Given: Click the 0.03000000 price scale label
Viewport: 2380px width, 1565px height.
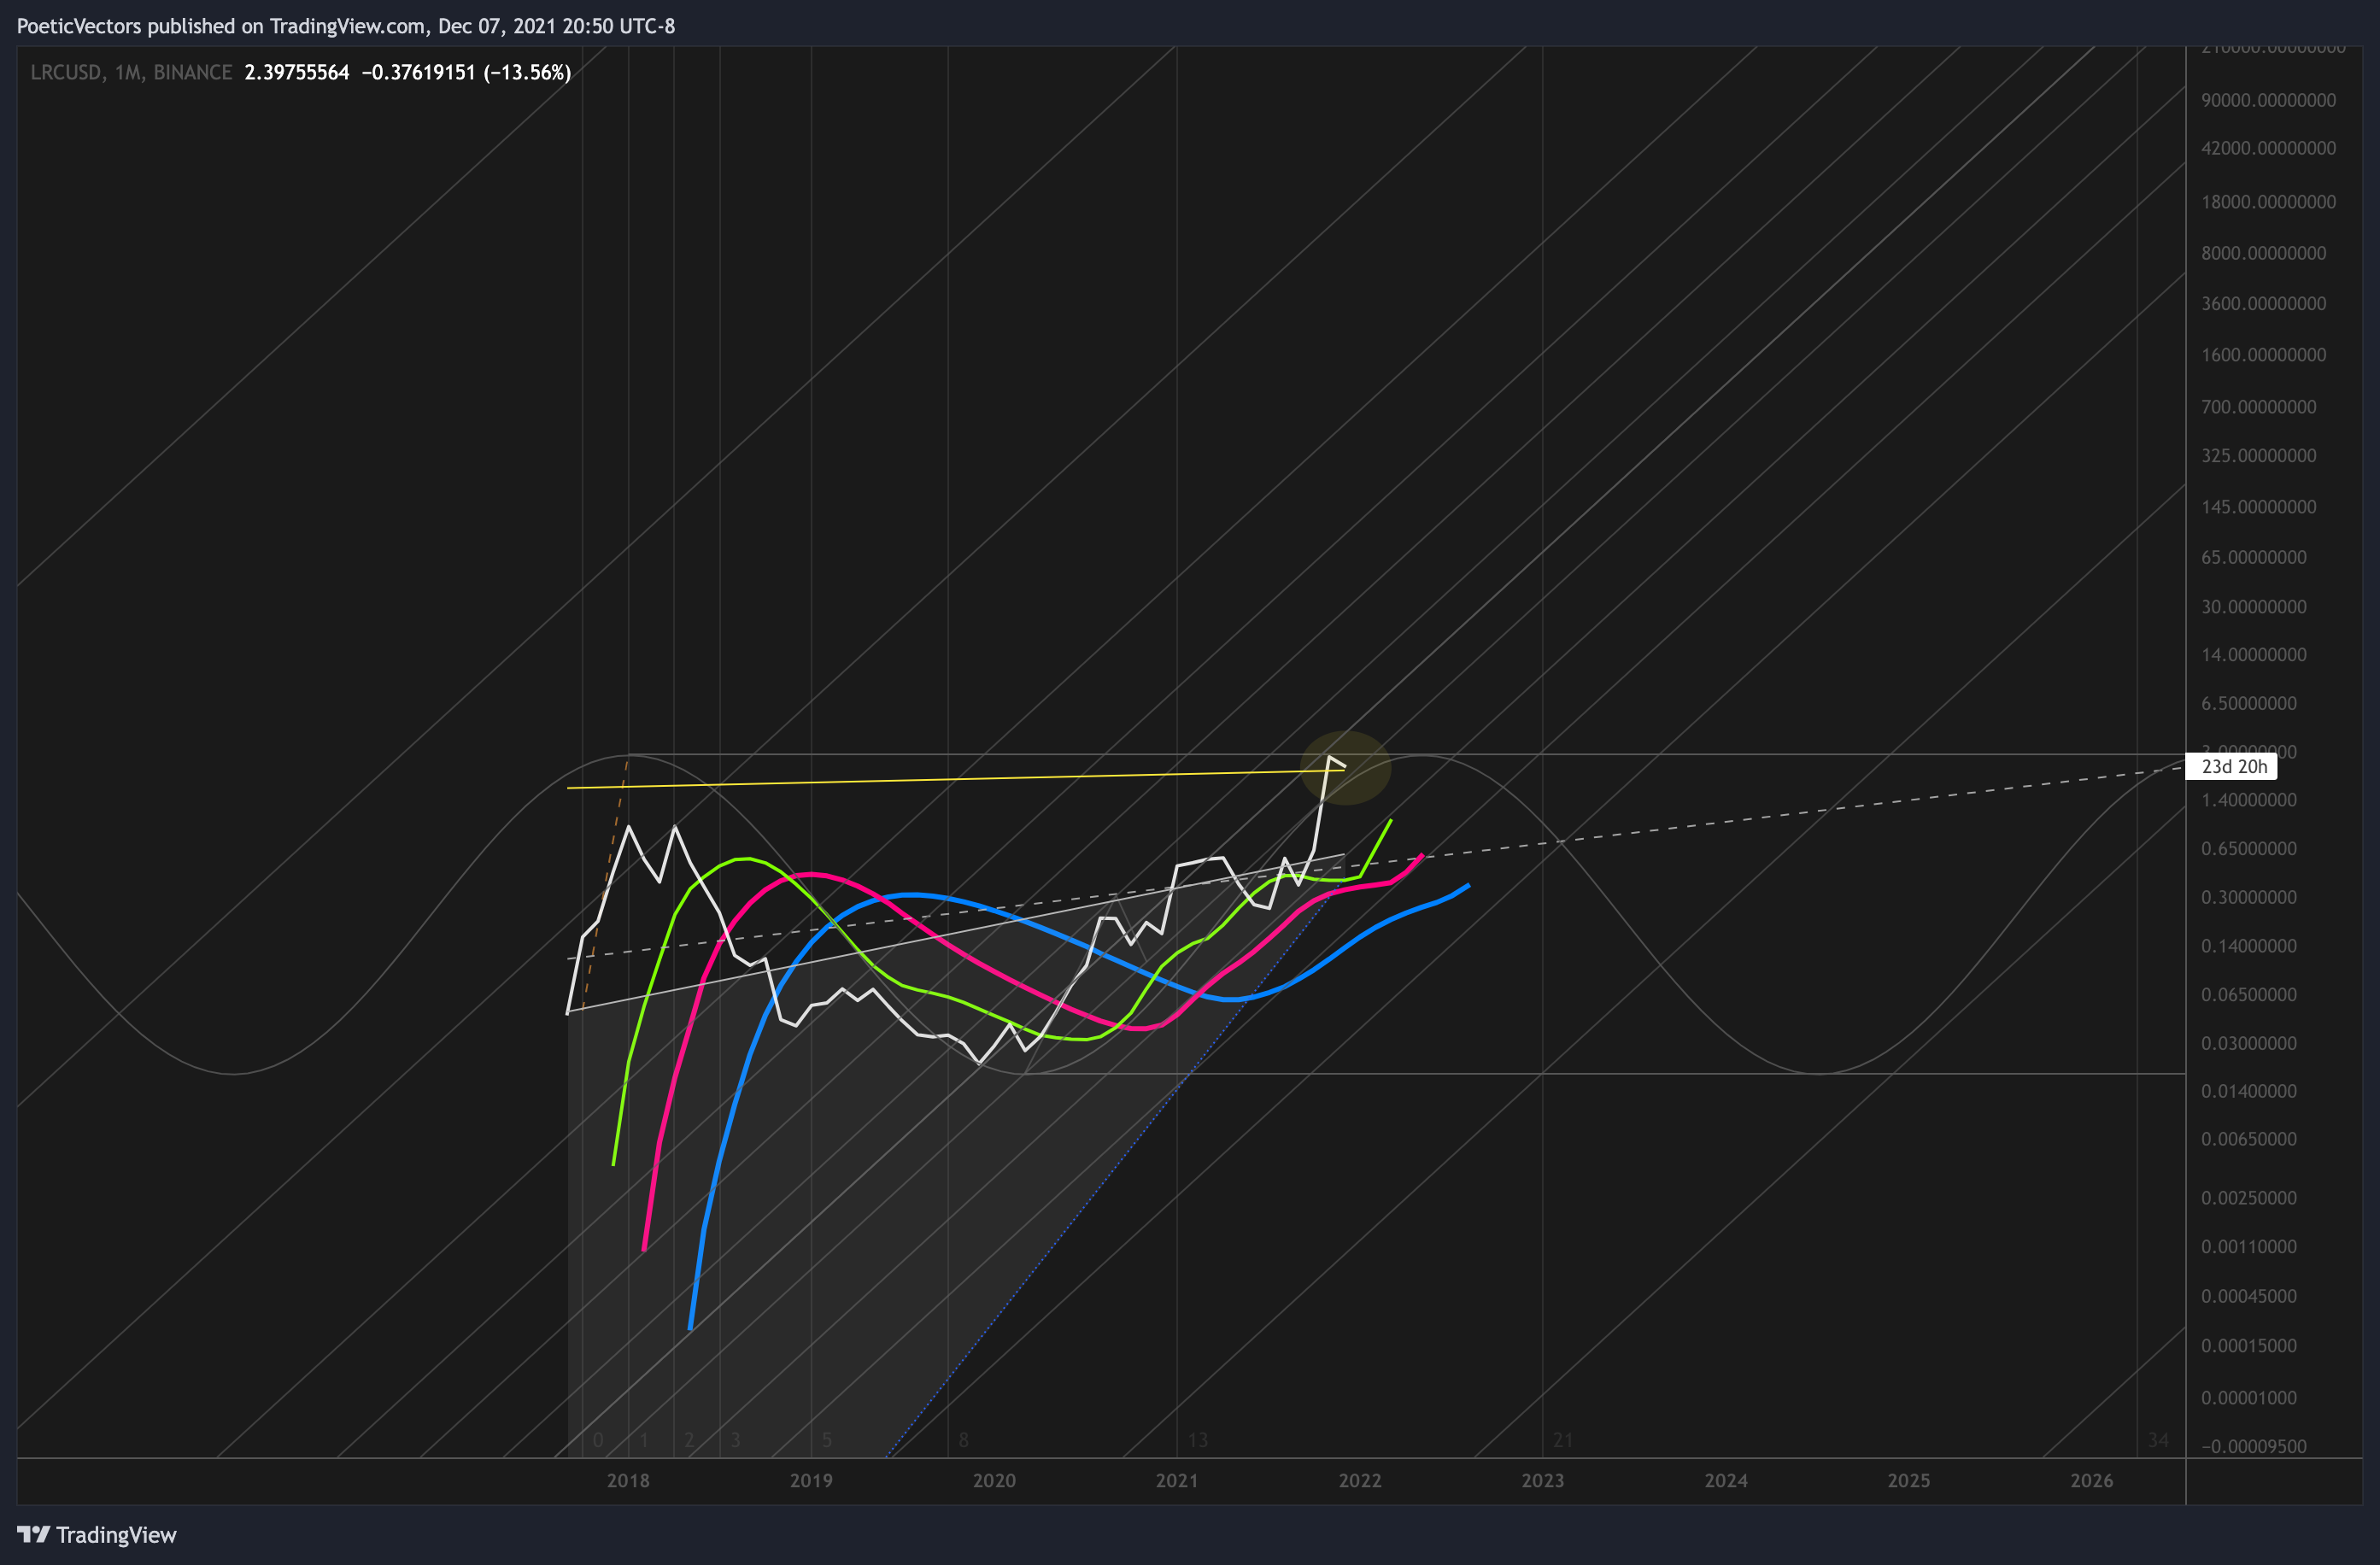Looking at the screenshot, I should coord(2248,1043).
